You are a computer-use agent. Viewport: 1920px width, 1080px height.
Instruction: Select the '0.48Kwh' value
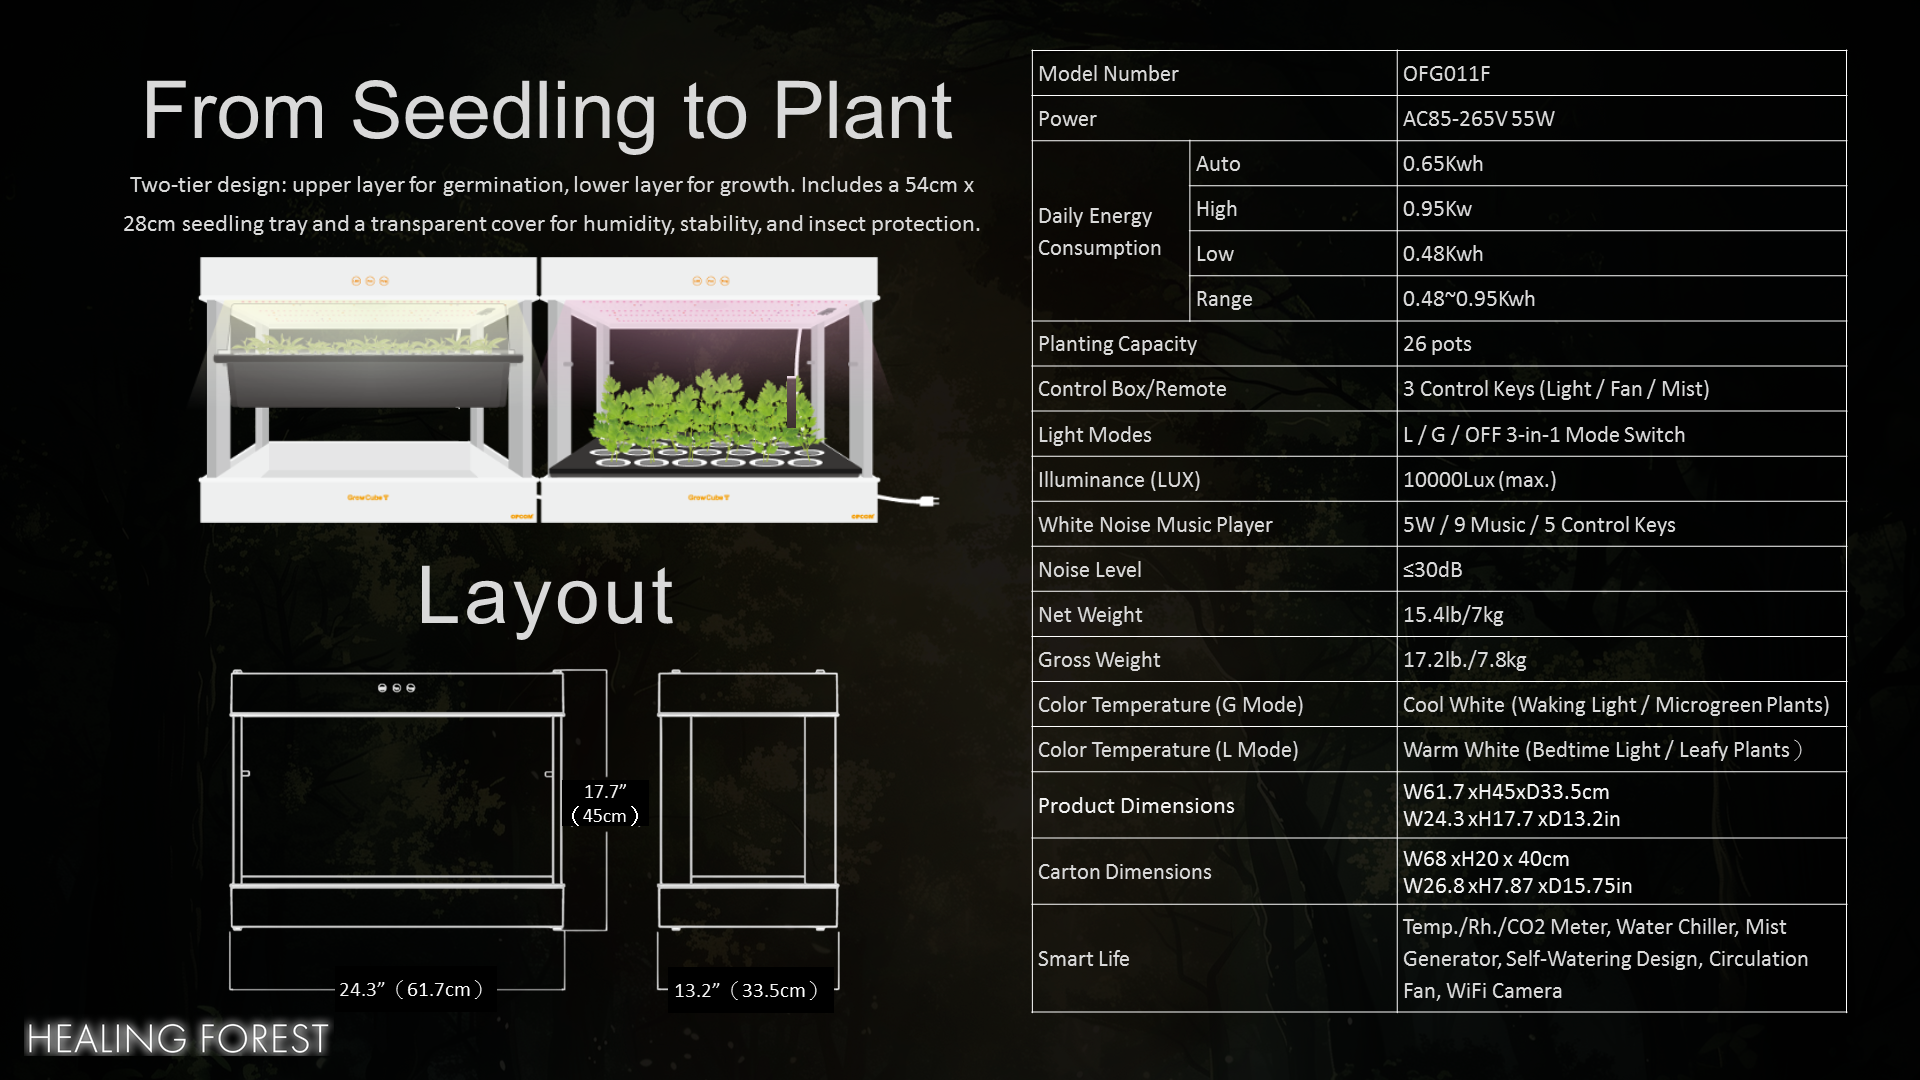click(1443, 253)
